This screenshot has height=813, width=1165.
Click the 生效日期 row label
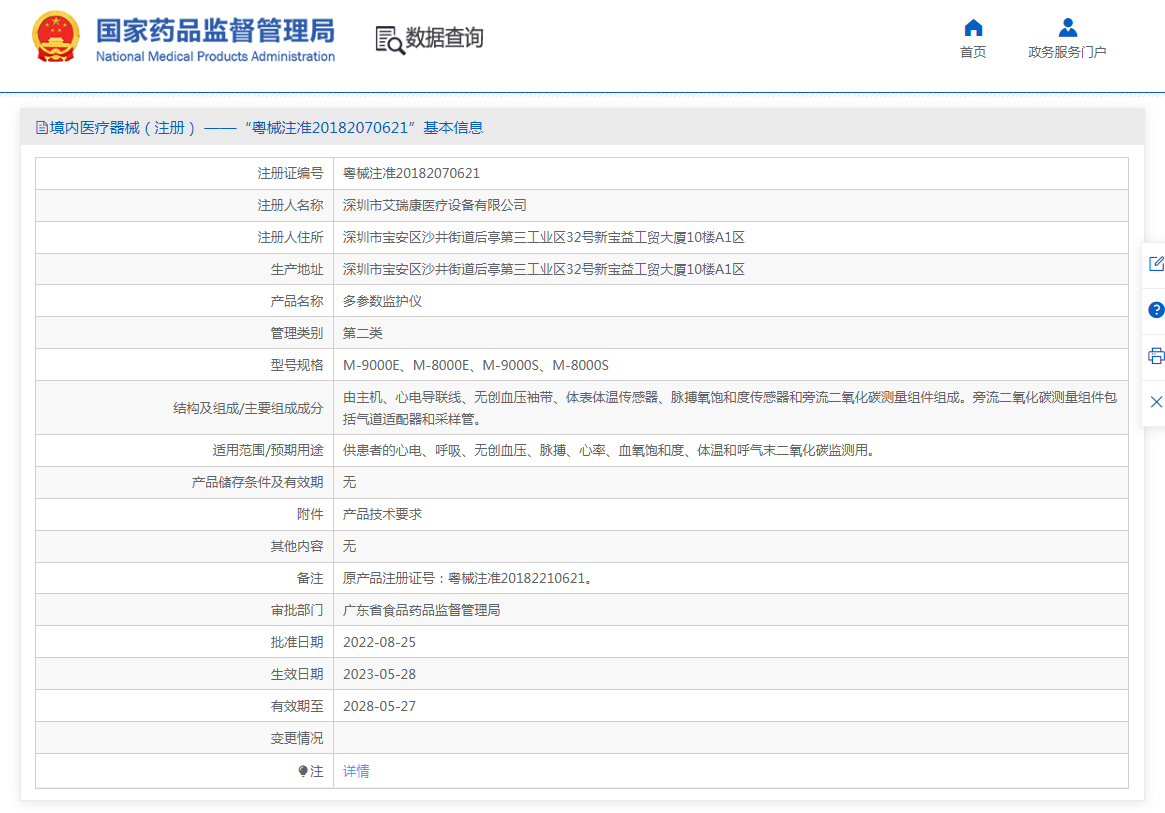point(296,674)
